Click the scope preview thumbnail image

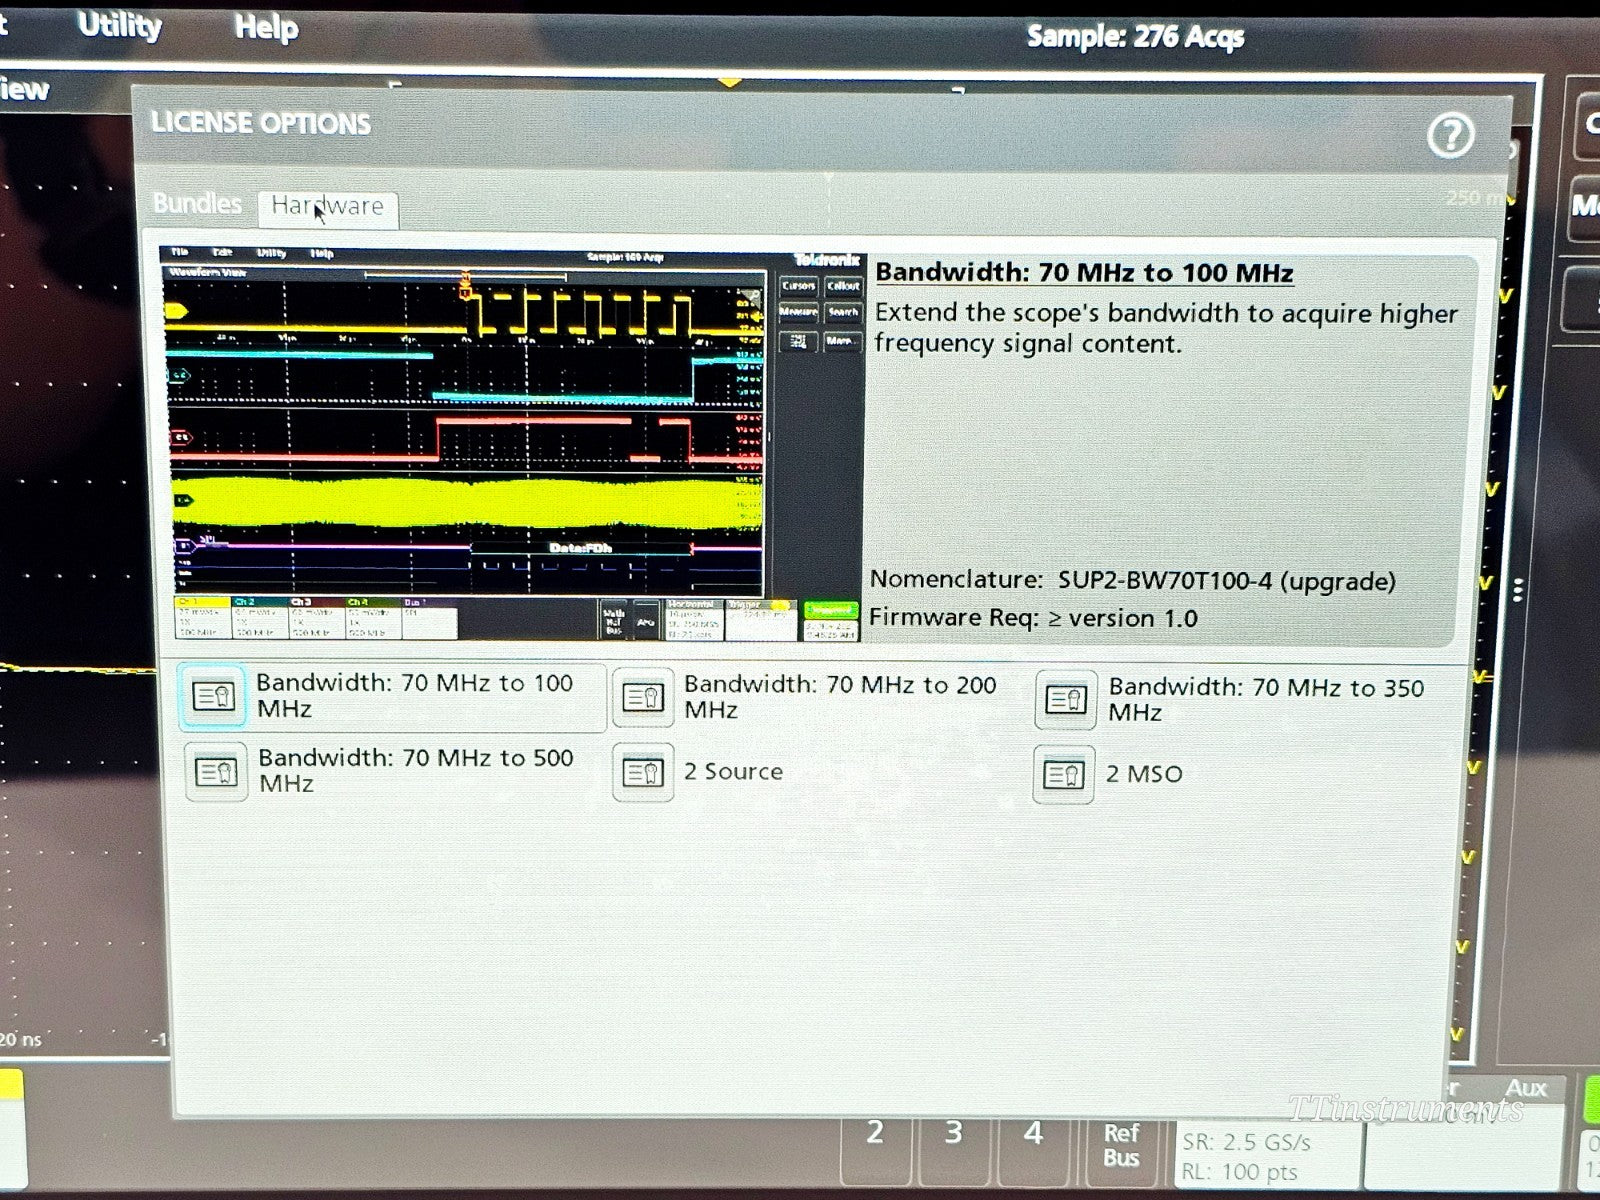pos(511,444)
